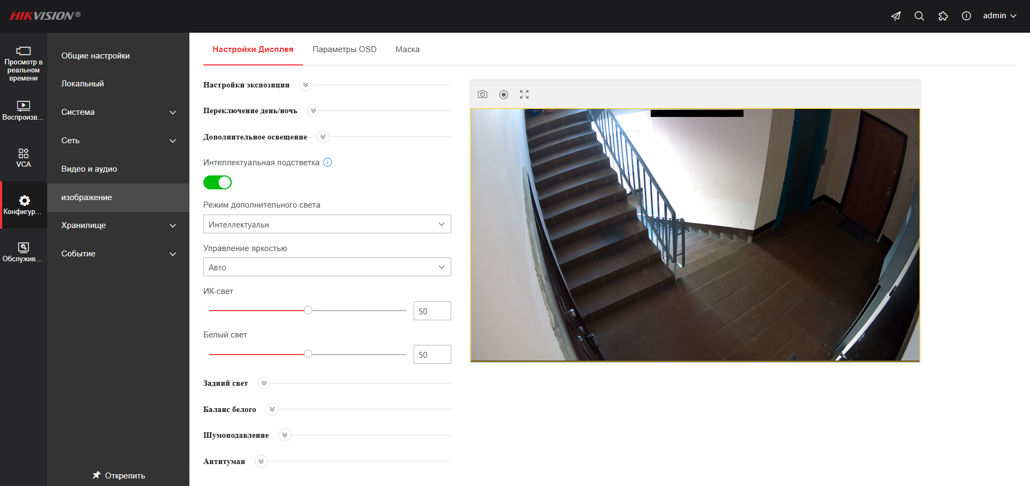Enter full screen preview mode

[x=524, y=95]
